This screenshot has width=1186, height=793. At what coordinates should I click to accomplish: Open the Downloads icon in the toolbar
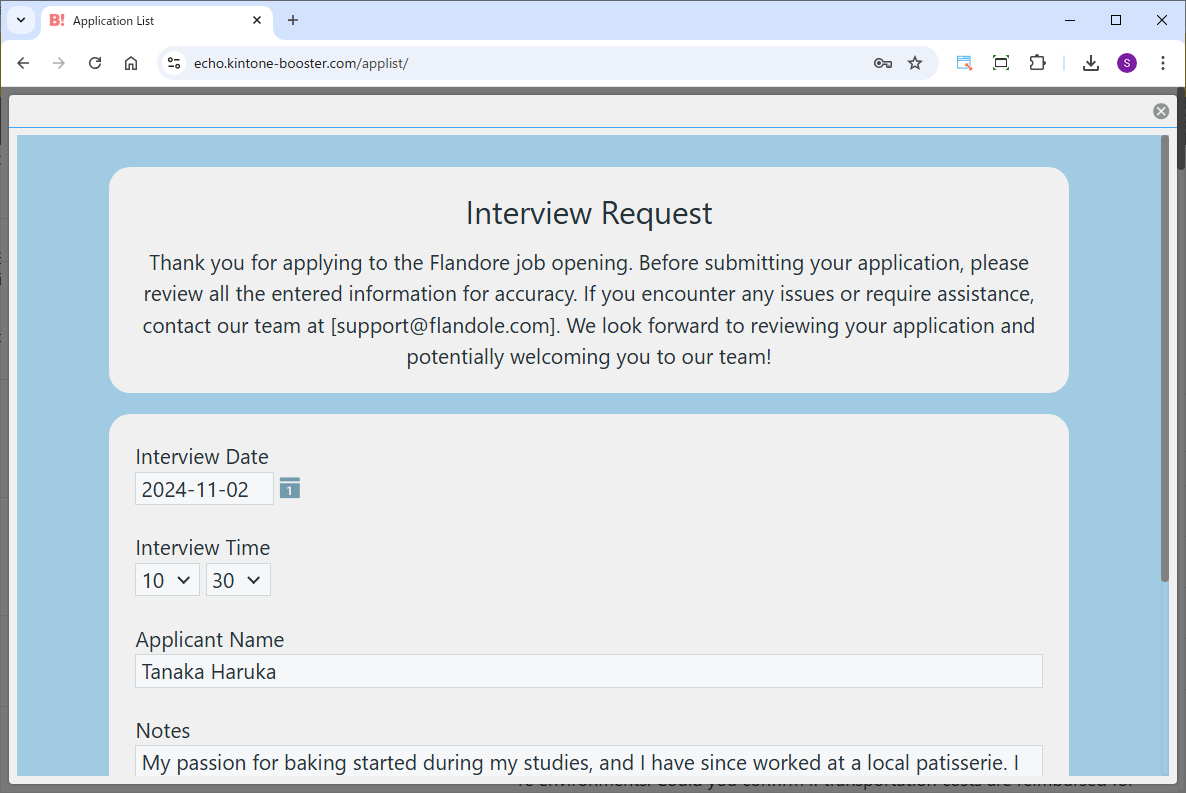1091,63
